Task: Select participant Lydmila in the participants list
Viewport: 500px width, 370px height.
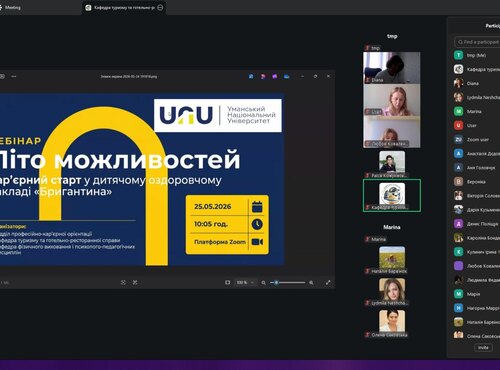Action: pyautogui.click(x=477, y=97)
